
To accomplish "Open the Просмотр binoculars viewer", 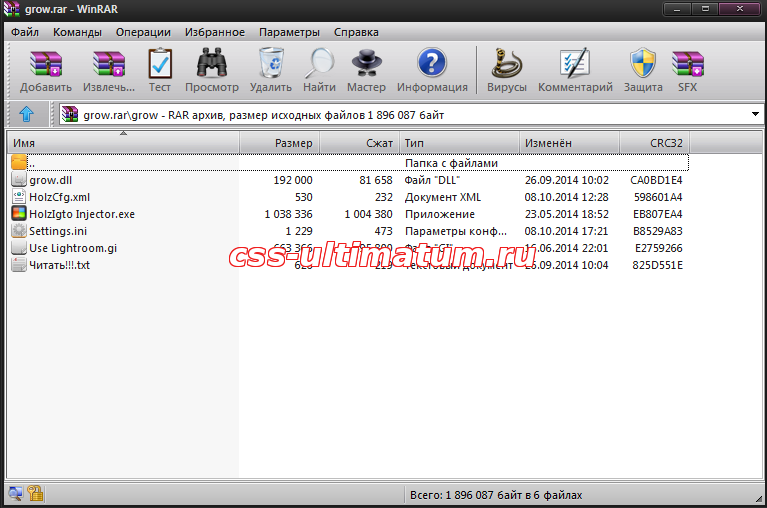I will (212, 63).
